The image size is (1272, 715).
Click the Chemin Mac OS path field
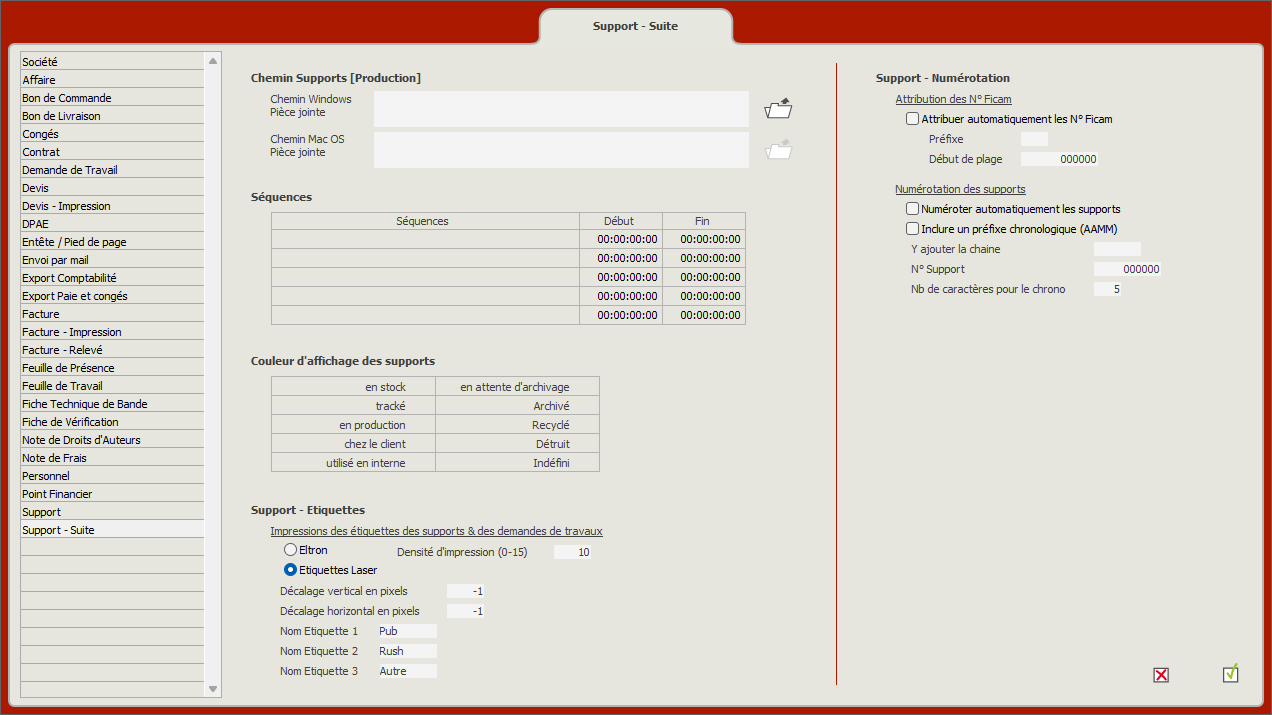point(561,150)
